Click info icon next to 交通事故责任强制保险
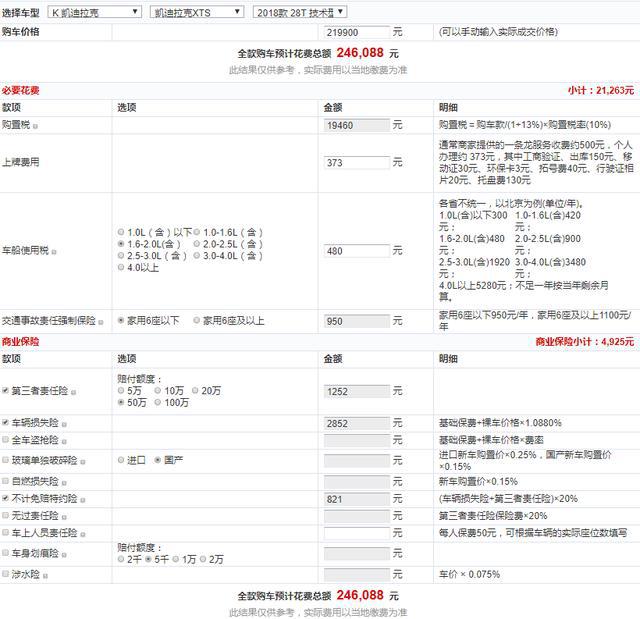This screenshot has height=619, width=640. pos(101,322)
